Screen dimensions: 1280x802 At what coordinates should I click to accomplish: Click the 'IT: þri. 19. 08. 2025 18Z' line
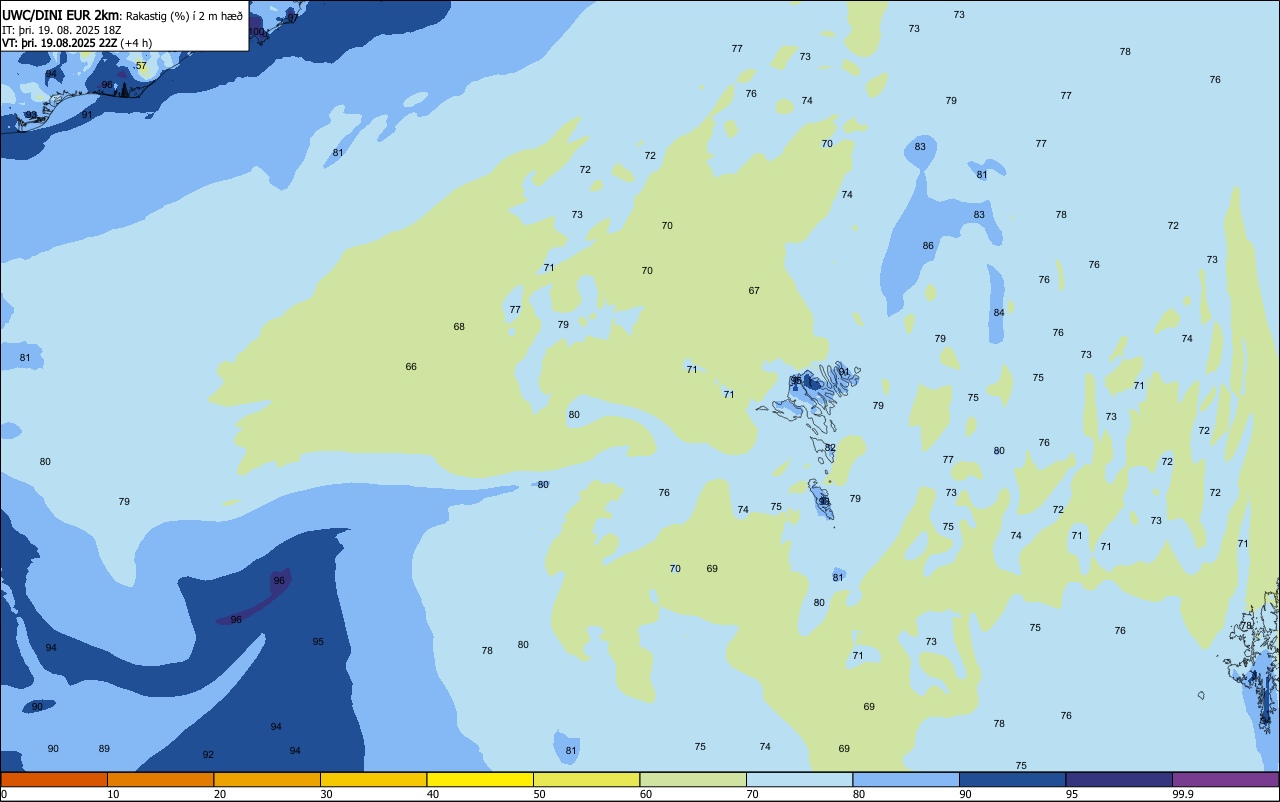point(63,30)
